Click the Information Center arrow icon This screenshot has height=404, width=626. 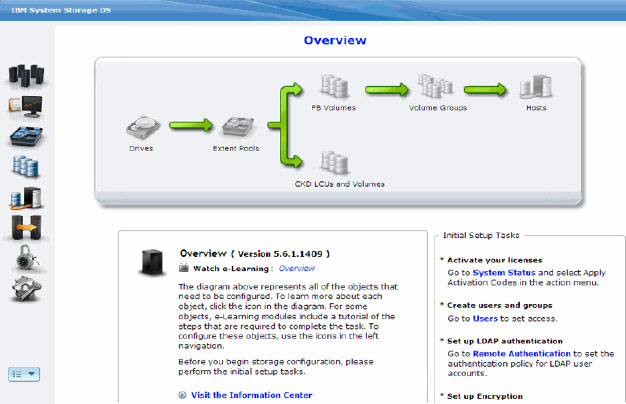[x=182, y=395]
